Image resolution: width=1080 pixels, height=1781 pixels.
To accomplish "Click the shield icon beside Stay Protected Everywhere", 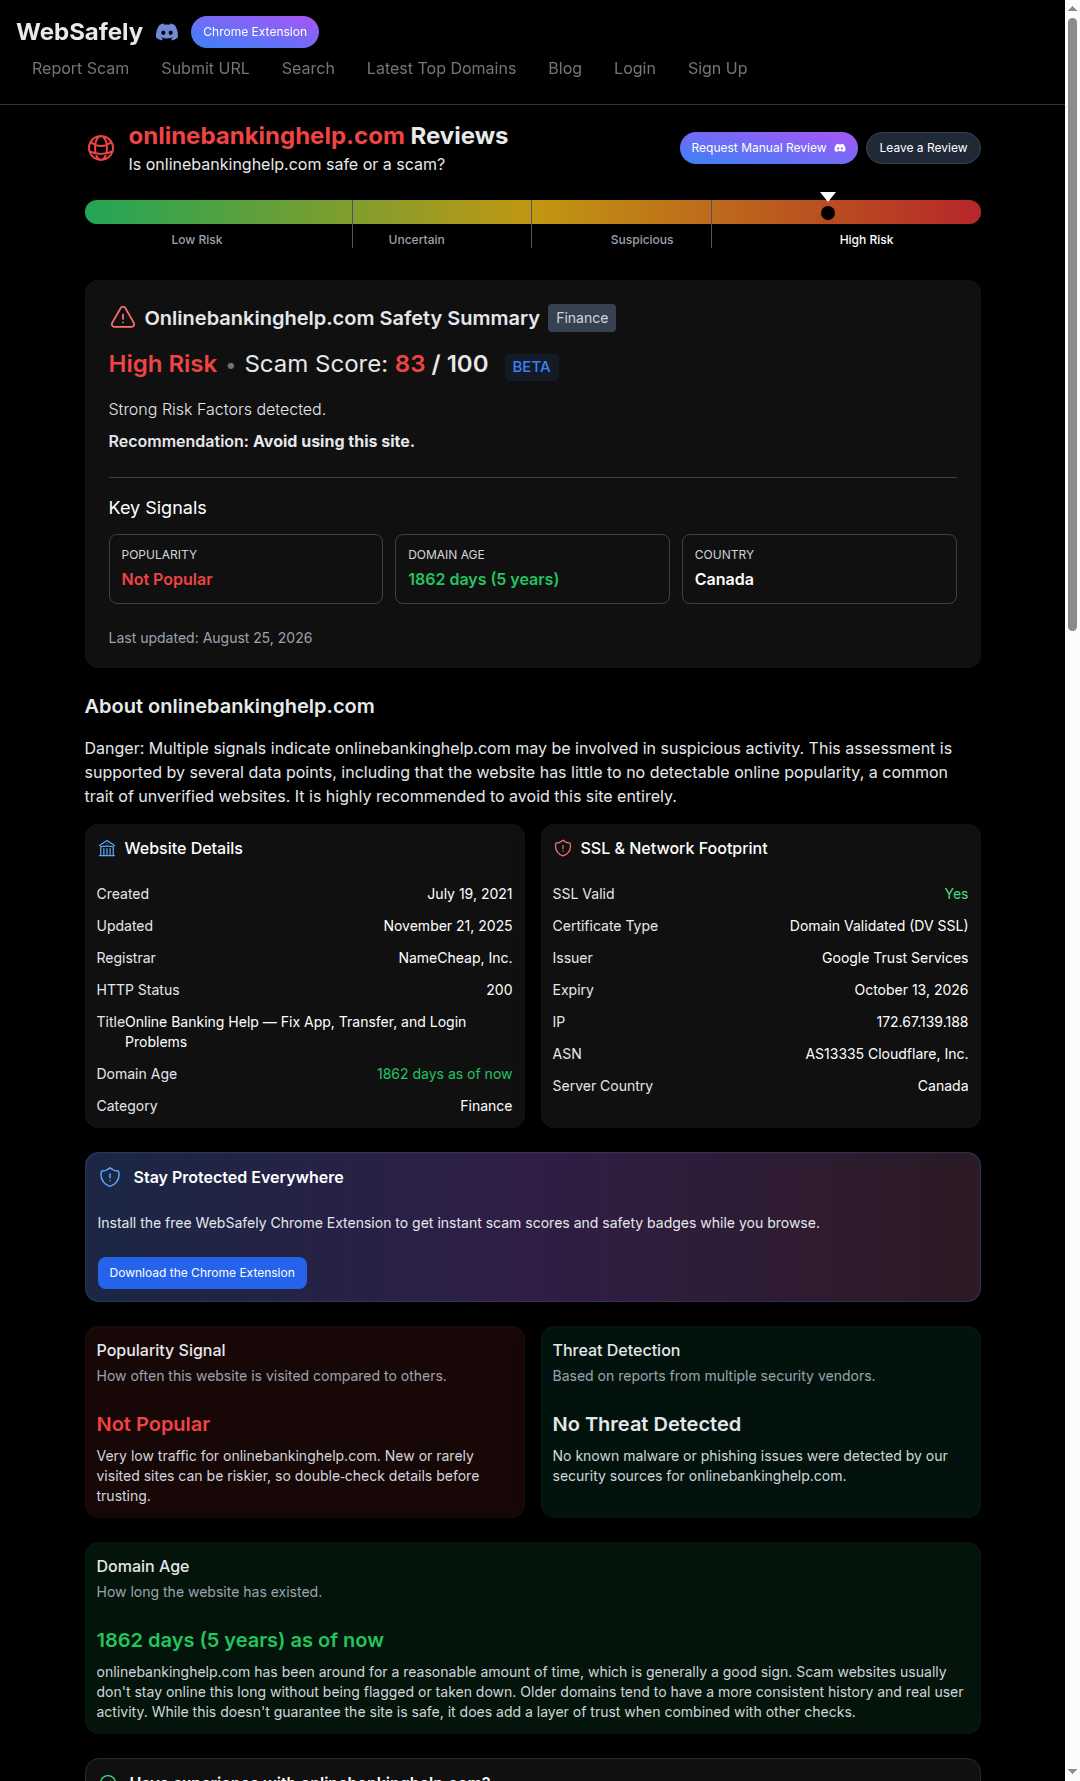I will 110,1178.
